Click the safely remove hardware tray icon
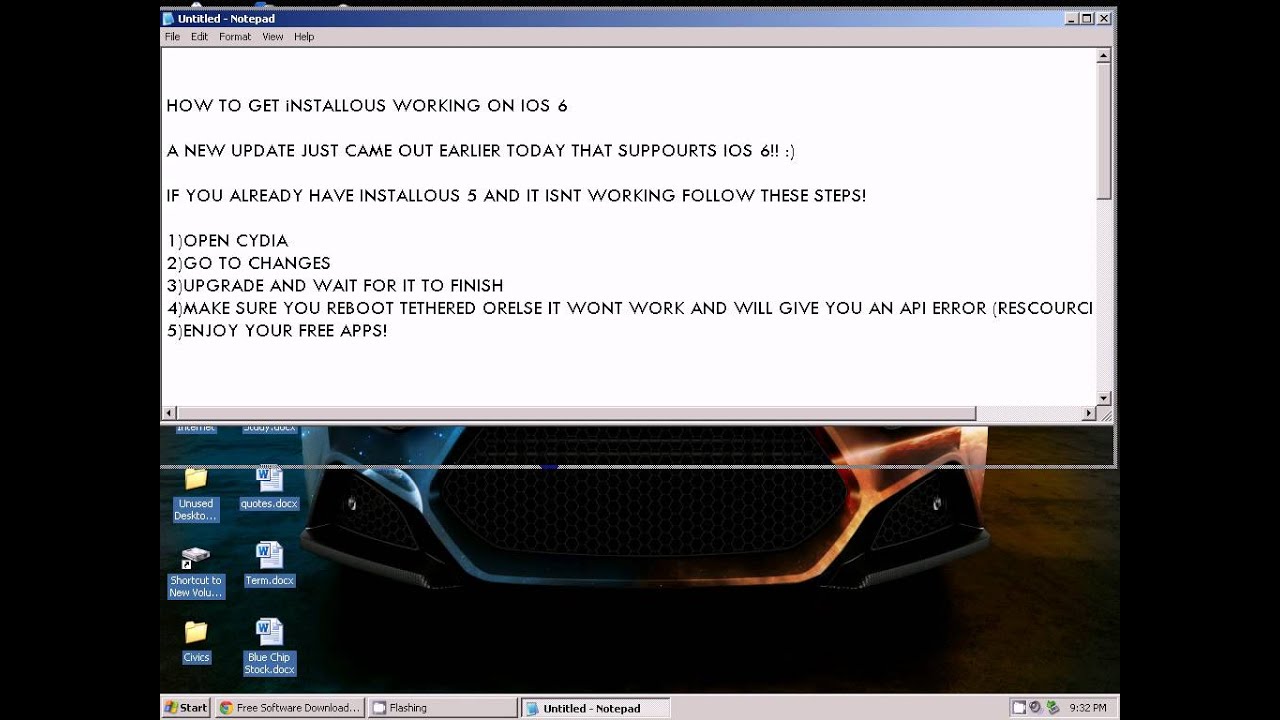 click(x=1052, y=708)
